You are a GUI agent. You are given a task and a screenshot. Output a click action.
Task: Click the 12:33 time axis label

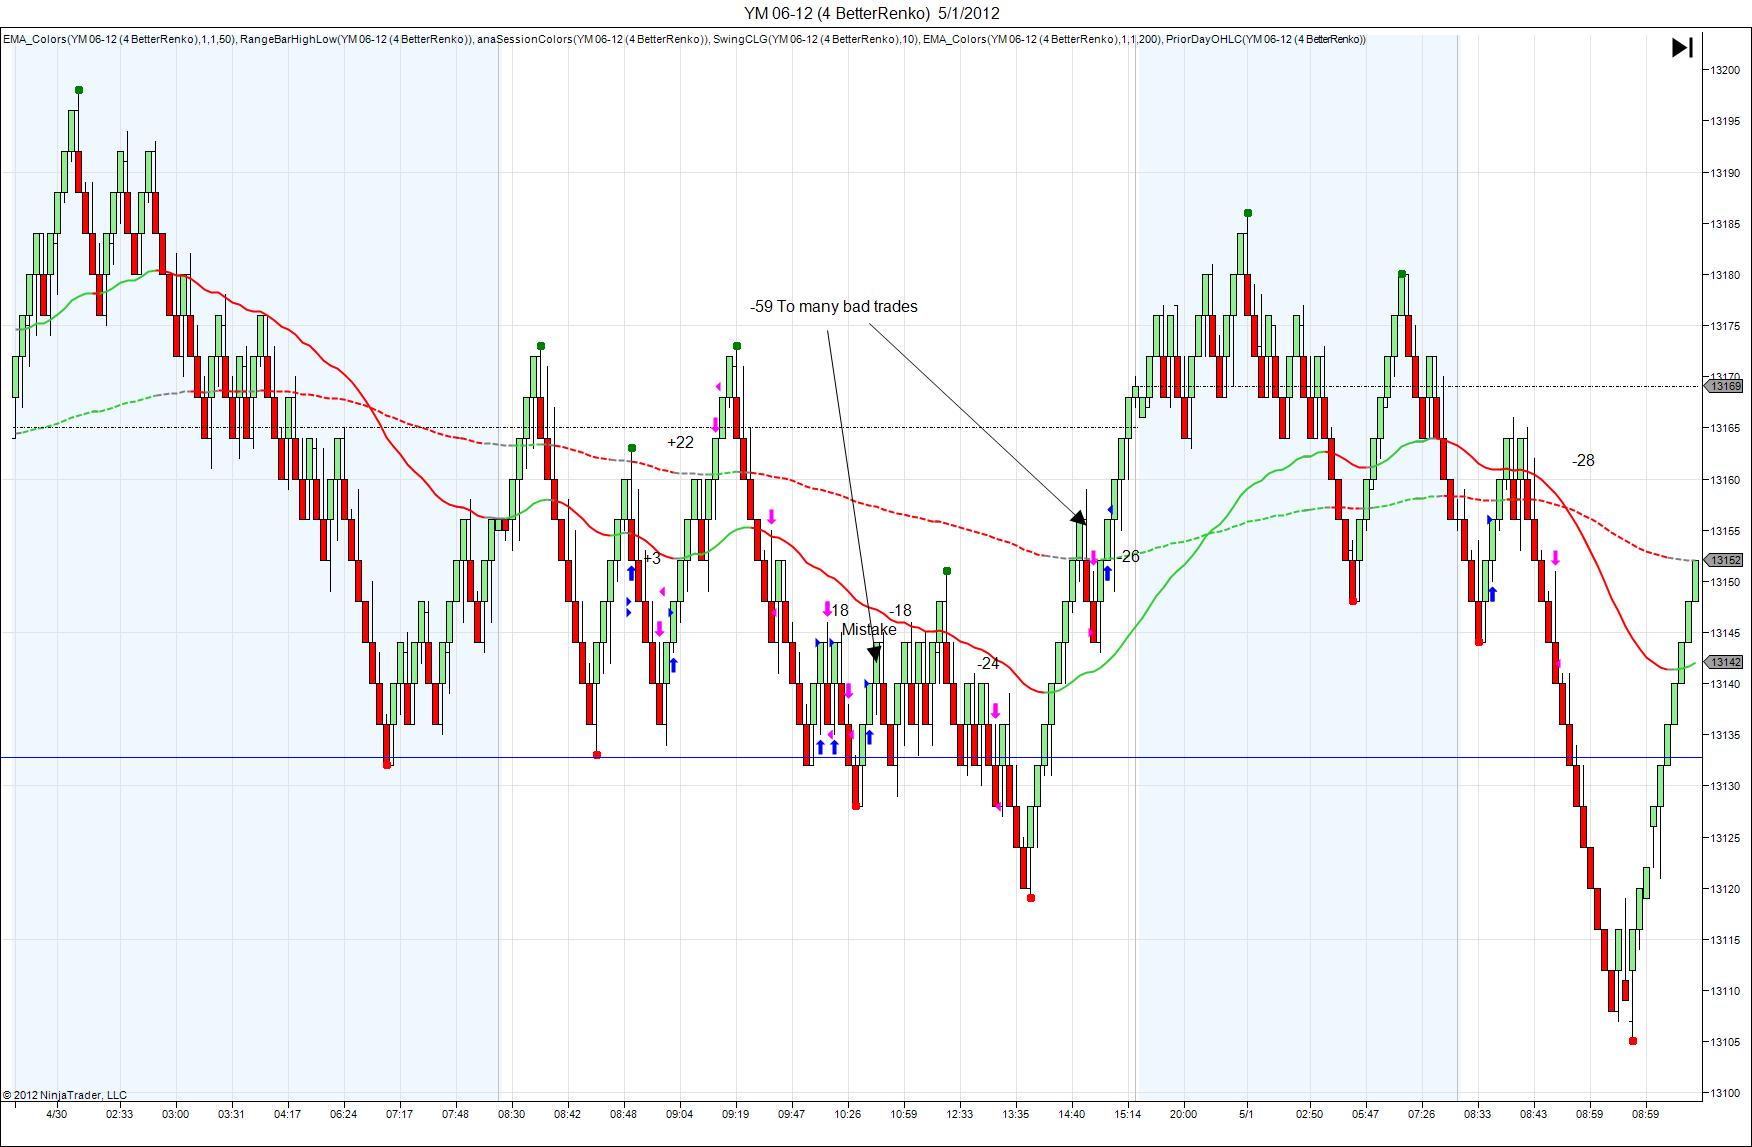click(959, 1114)
